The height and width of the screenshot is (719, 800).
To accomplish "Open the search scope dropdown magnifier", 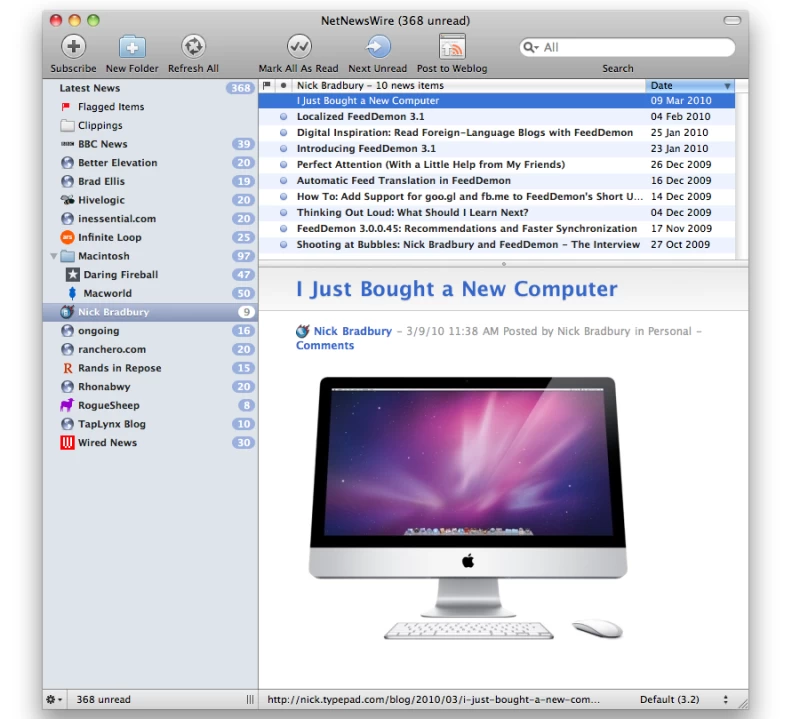I will tap(531, 48).
